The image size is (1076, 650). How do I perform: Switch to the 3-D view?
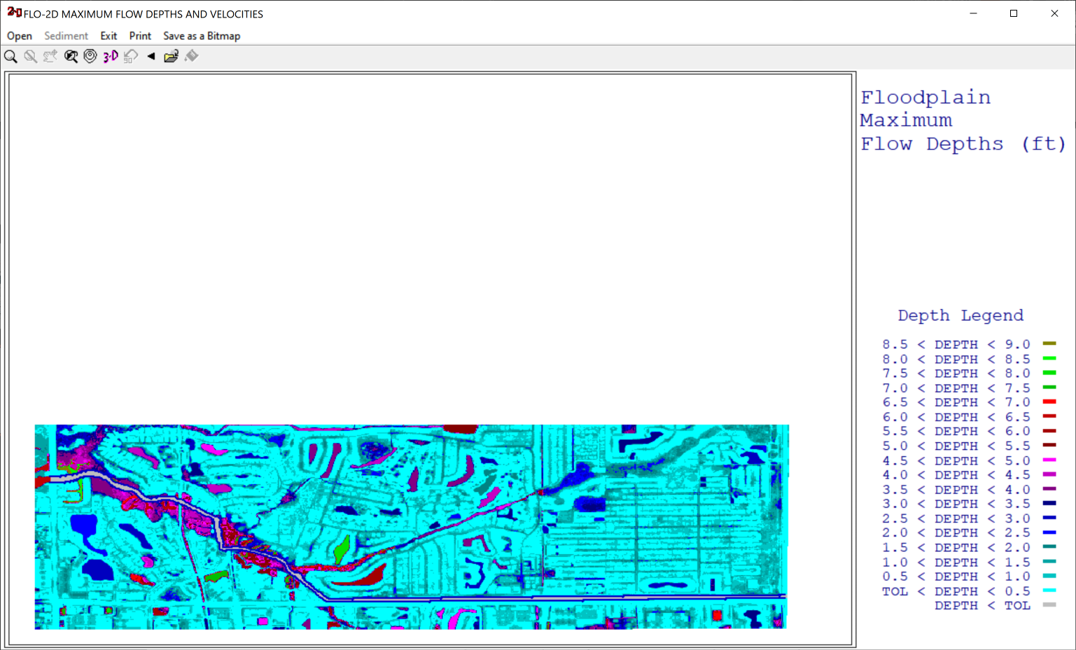pyautogui.click(x=110, y=57)
